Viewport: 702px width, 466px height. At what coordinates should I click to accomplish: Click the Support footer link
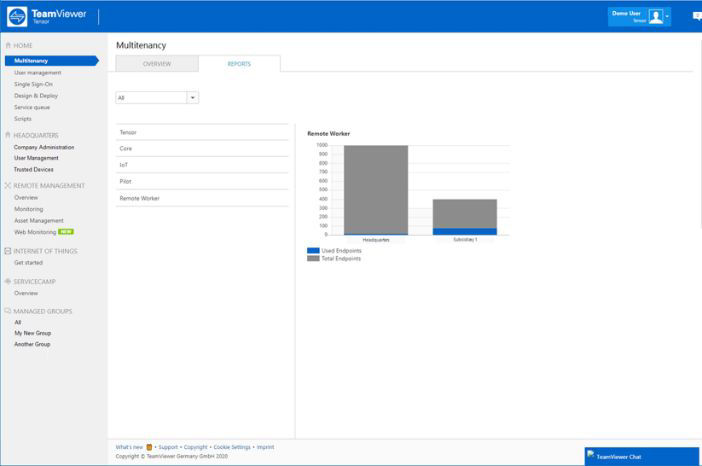click(168, 447)
